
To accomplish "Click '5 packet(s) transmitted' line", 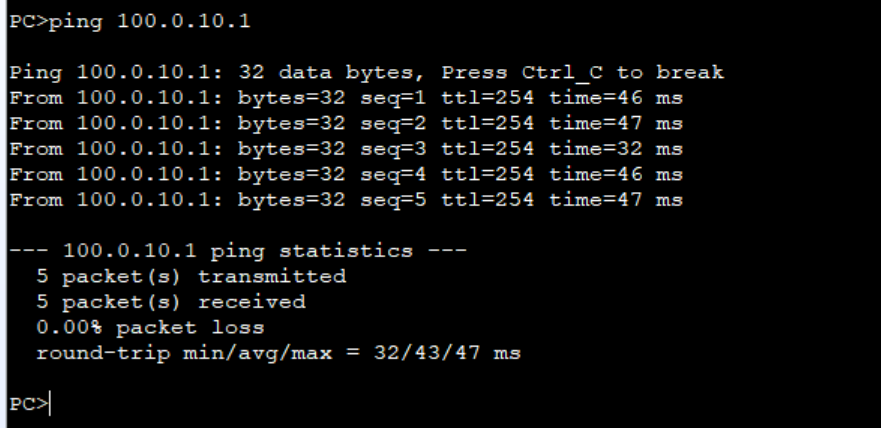I will pyautogui.click(x=191, y=277).
